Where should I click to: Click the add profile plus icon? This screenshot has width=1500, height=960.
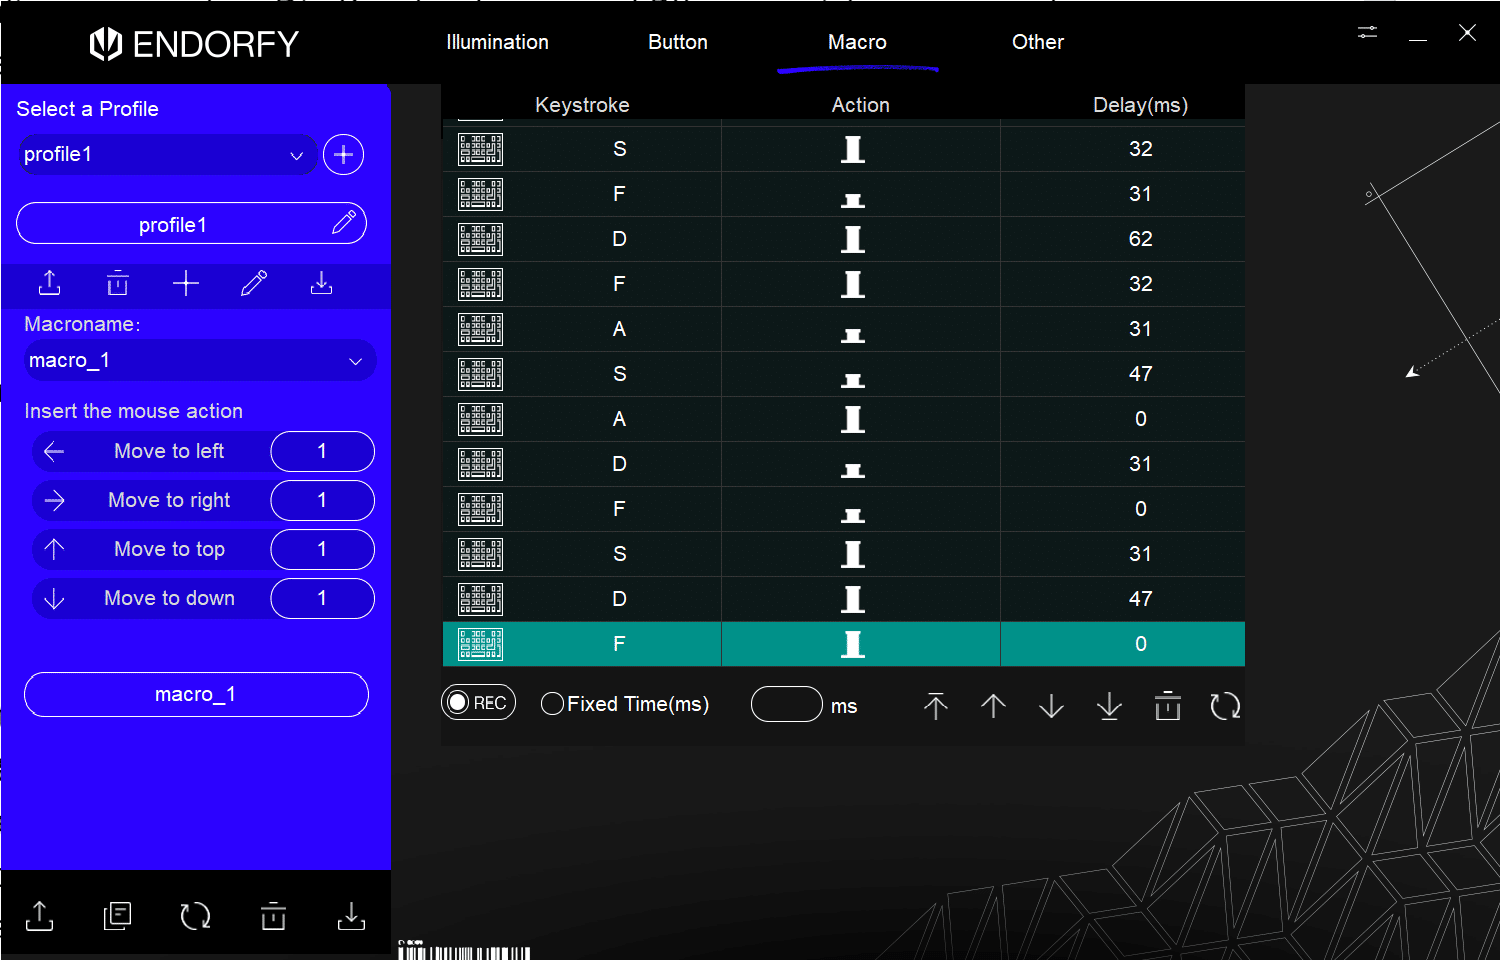click(x=343, y=155)
